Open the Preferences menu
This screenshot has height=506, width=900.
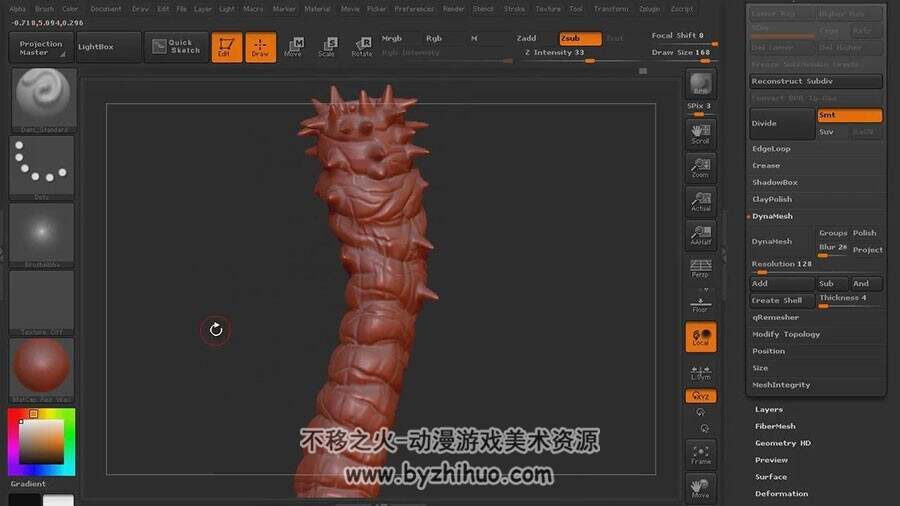click(414, 9)
